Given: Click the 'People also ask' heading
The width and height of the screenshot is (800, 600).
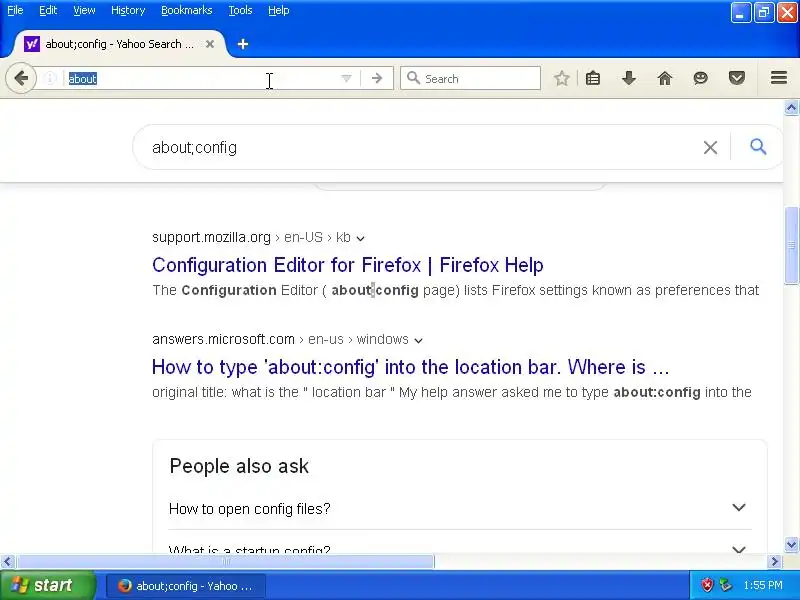Looking at the screenshot, I should [x=239, y=466].
